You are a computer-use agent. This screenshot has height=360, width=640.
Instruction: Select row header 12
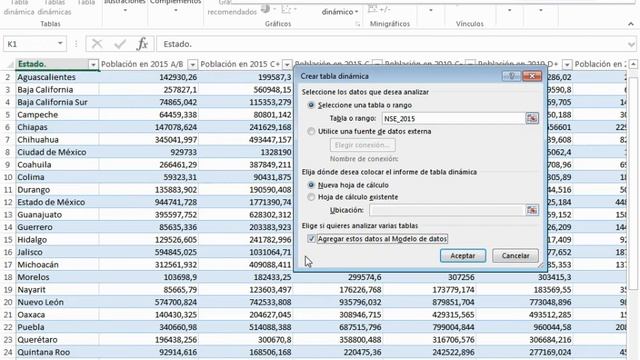coord(8,202)
